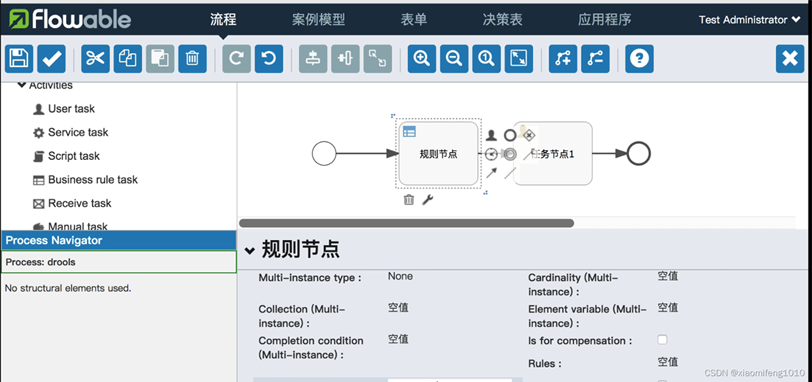This screenshot has height=382, width=812.
Task: Click the Rules property value 空值
Action: [668, 361]
